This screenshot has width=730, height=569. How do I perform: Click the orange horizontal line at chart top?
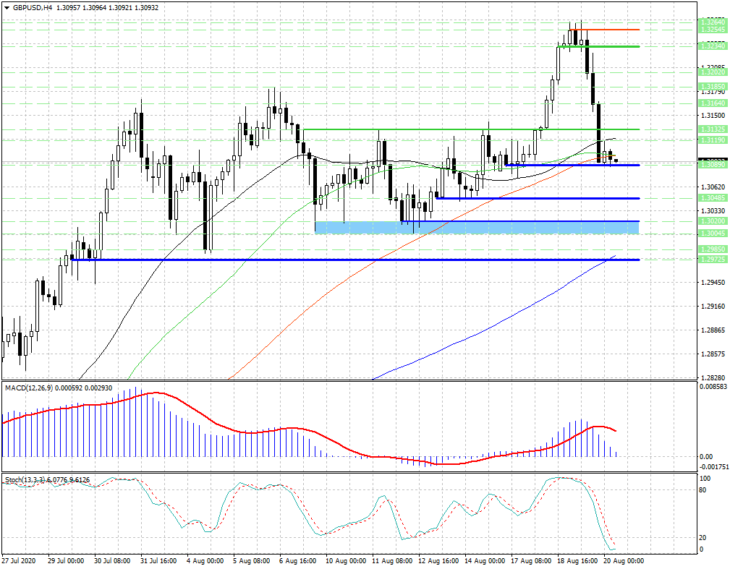606,30
